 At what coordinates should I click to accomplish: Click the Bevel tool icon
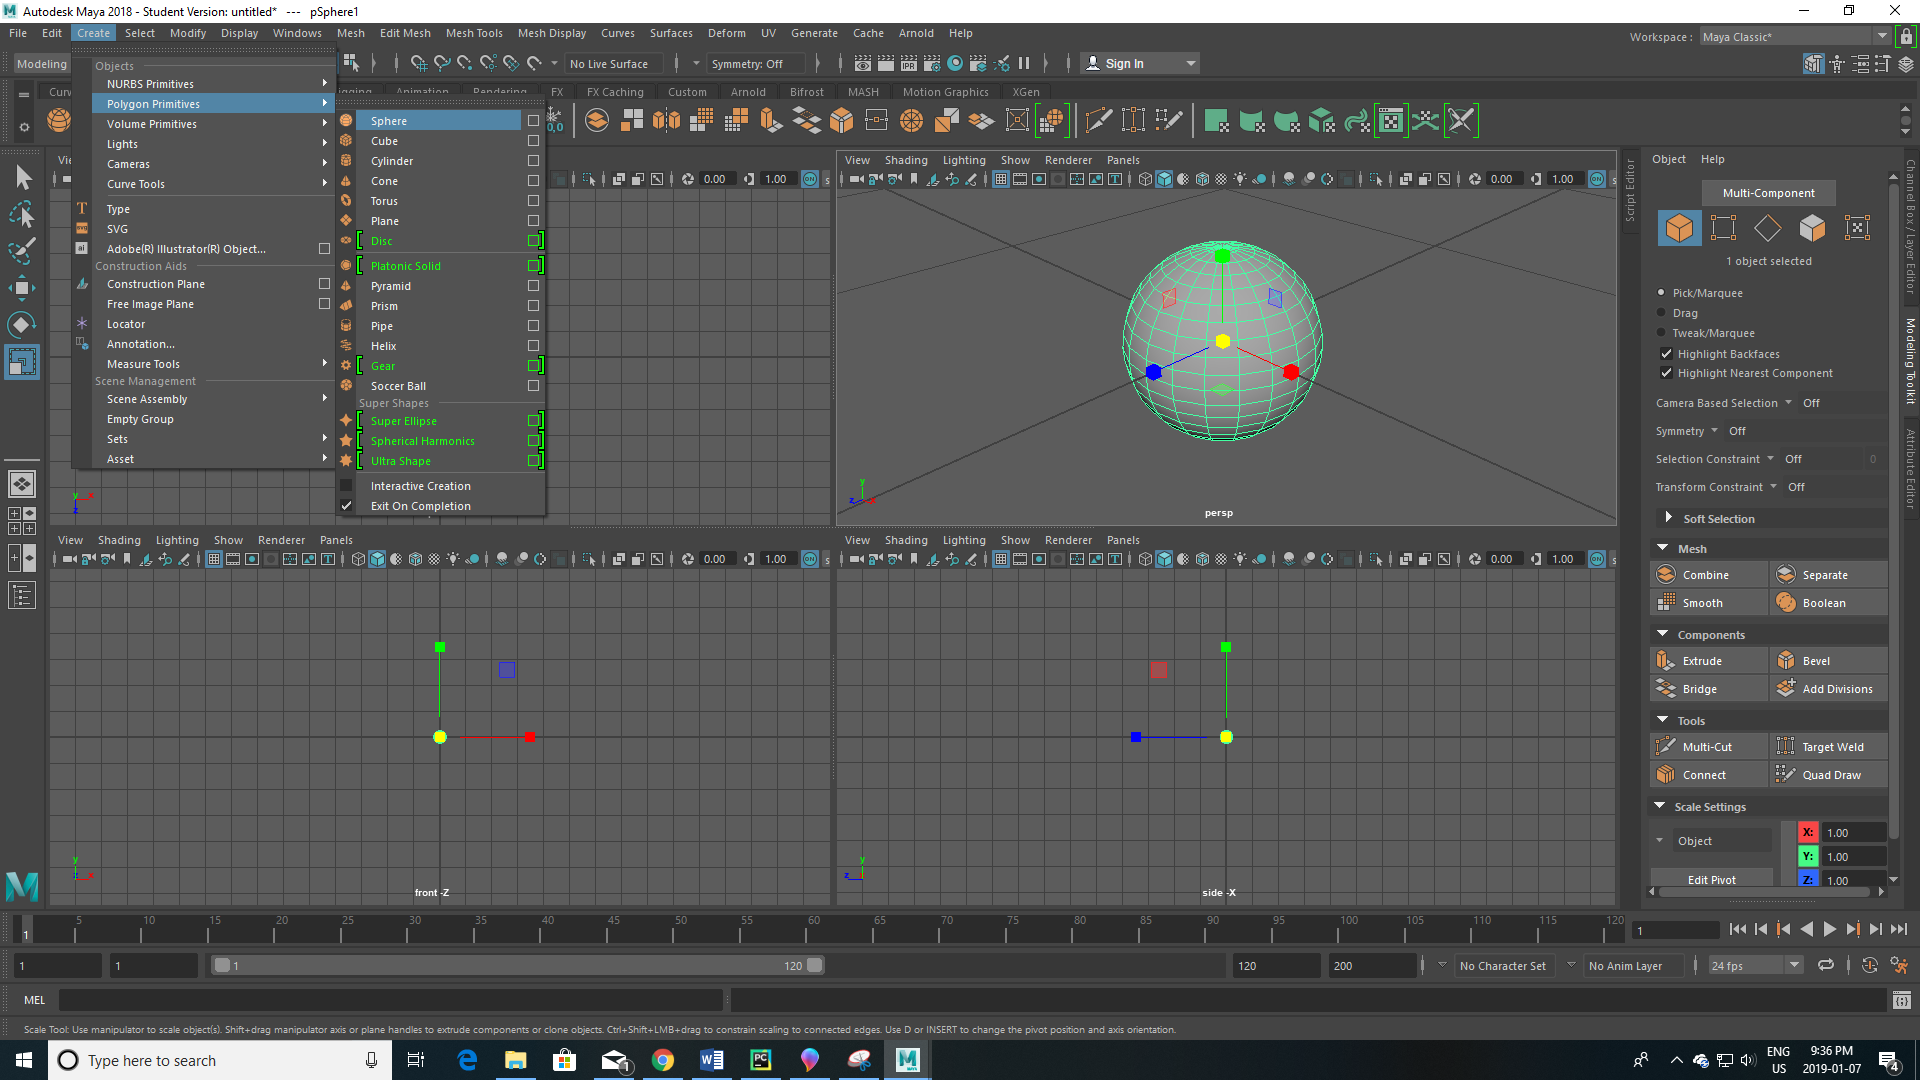(1786, 661)
